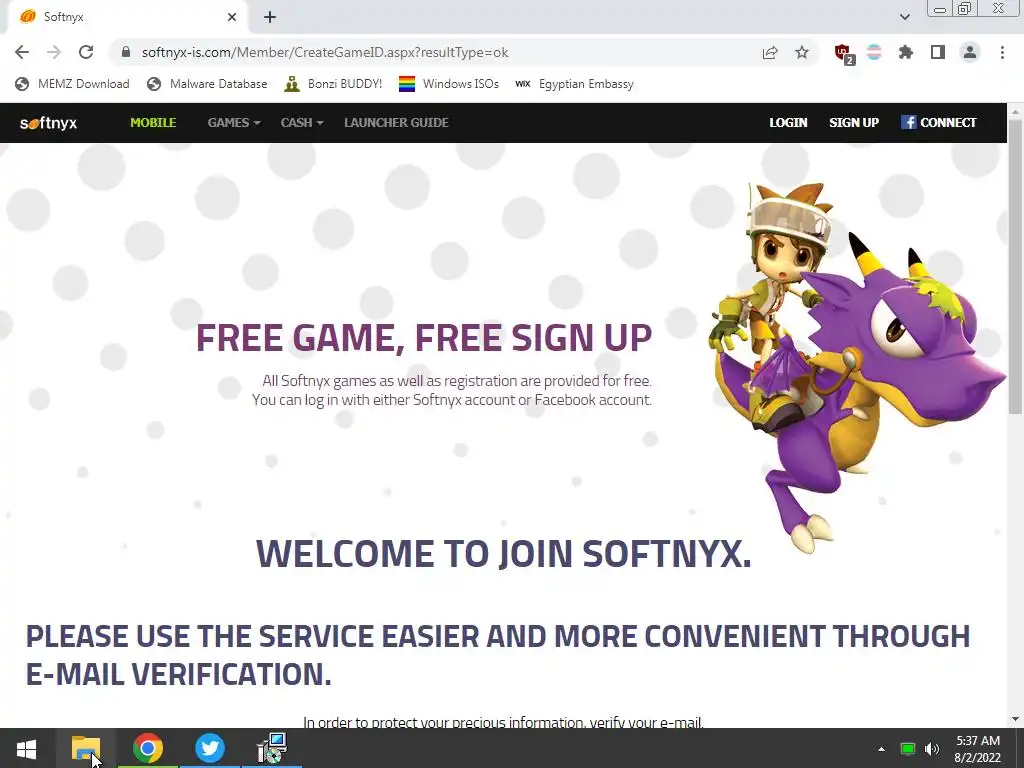Open uBlock Origin extension icon
This screenshot has width=1024, height=768.
[844, 54]
